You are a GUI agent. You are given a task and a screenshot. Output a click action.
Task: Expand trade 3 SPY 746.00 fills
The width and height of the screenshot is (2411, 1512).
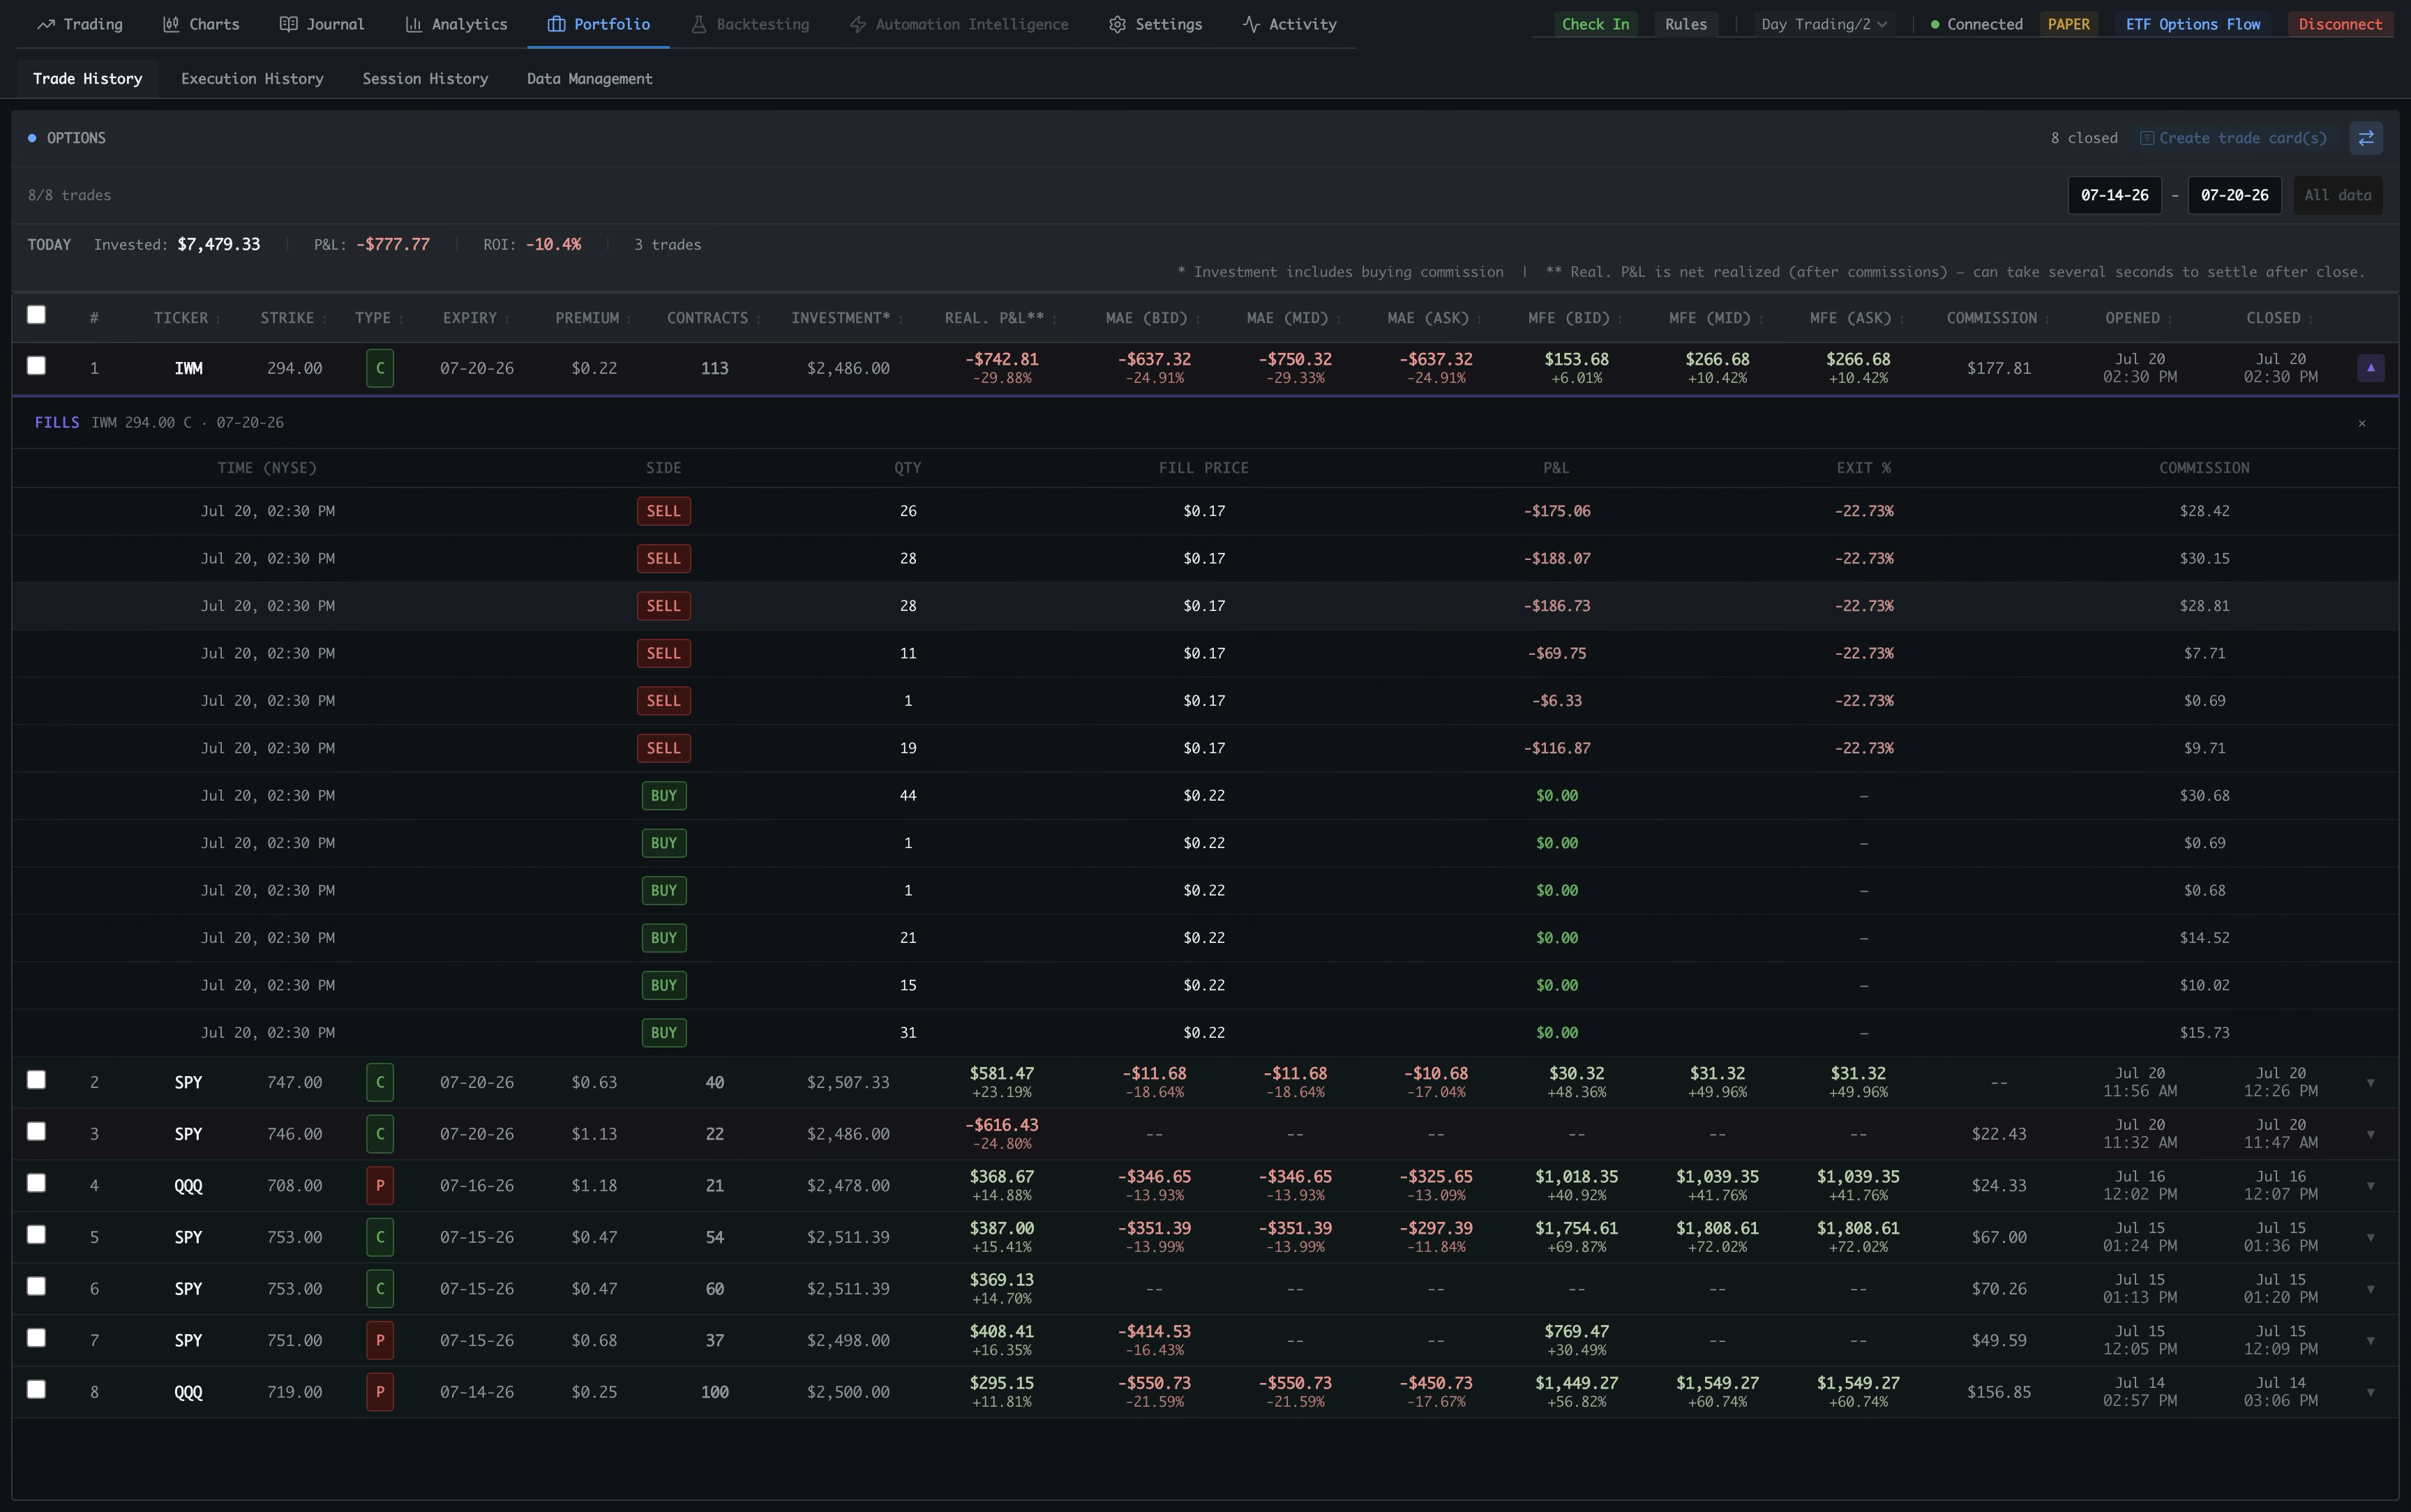[2370, 1135]
